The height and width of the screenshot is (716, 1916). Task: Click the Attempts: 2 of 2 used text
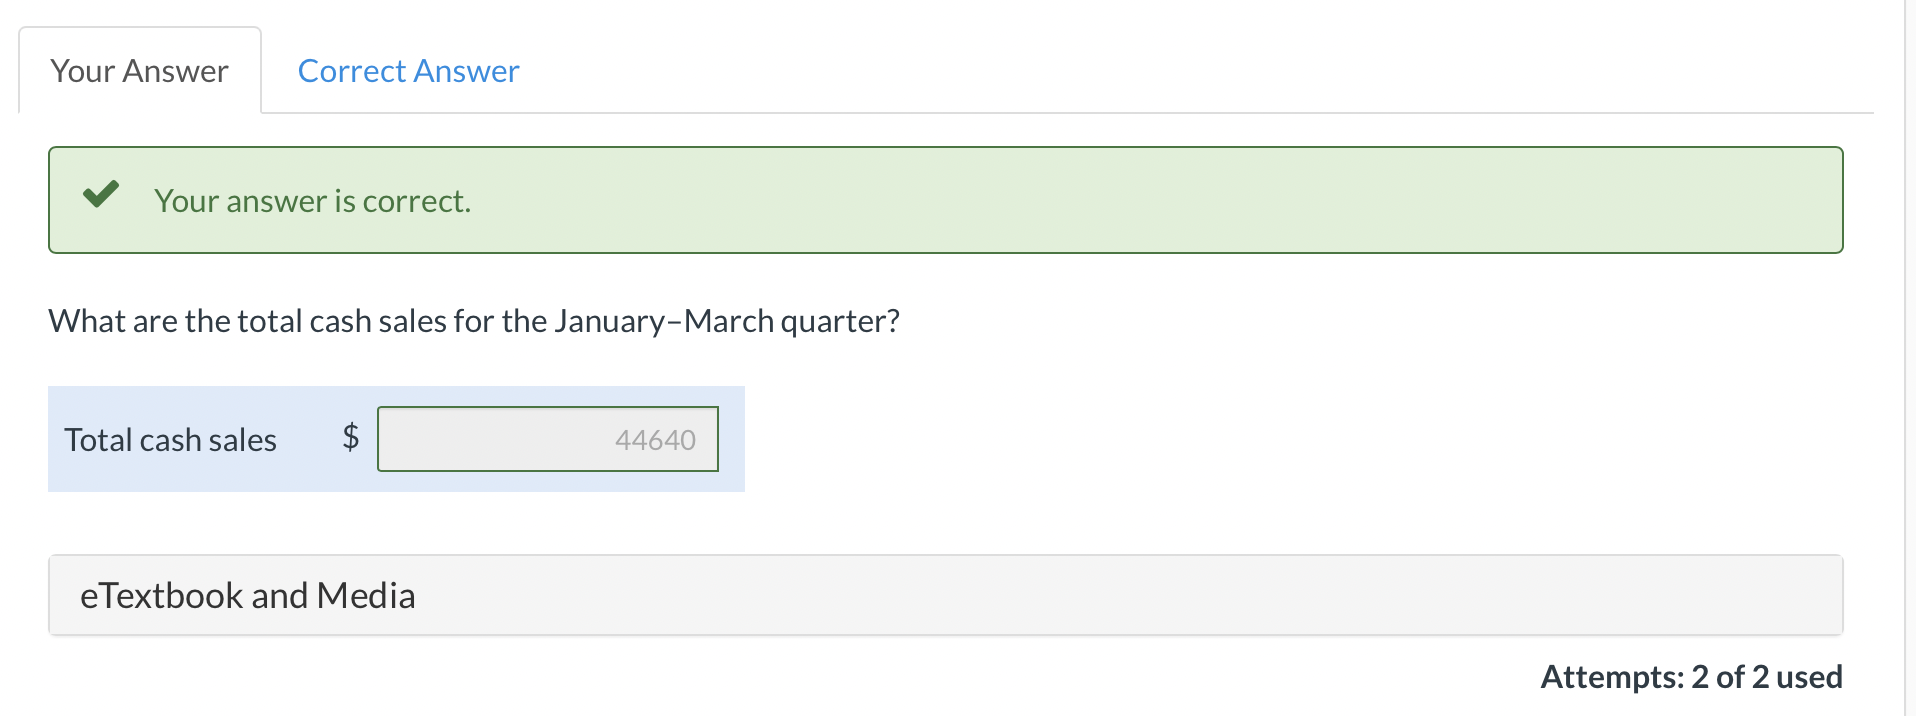pos(1690,676)
